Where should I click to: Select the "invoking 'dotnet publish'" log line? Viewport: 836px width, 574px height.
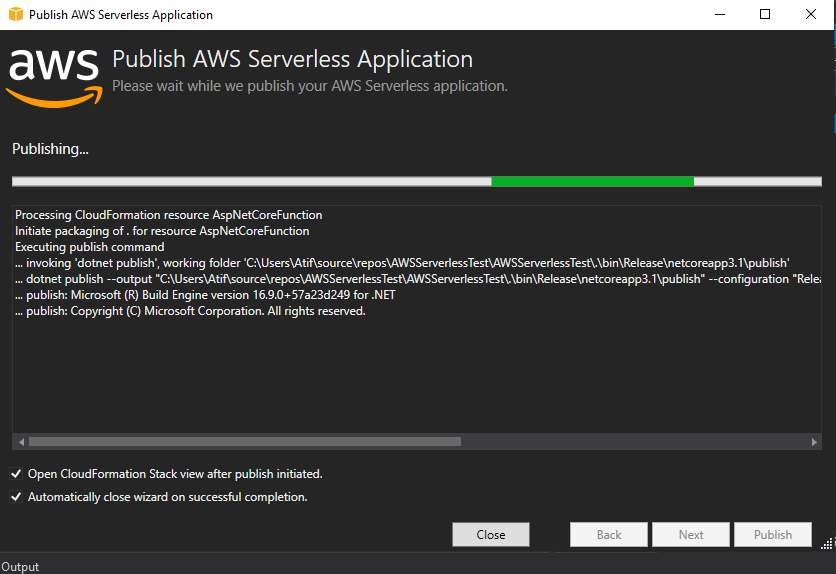pos(402,263)
